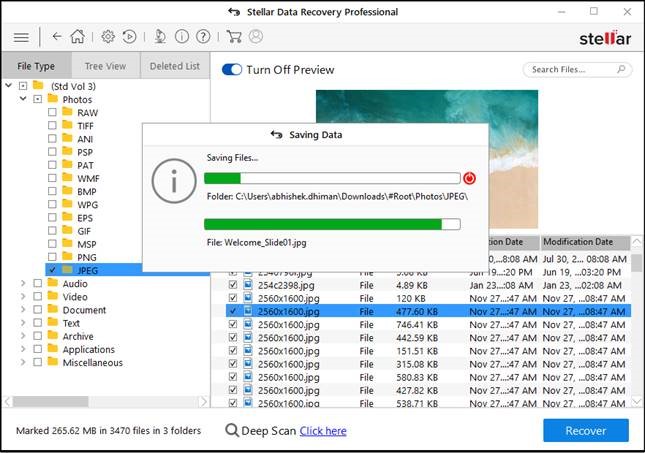Click the Audio folder icon
This screenshot has height=453, width=645.
[52, 283]
